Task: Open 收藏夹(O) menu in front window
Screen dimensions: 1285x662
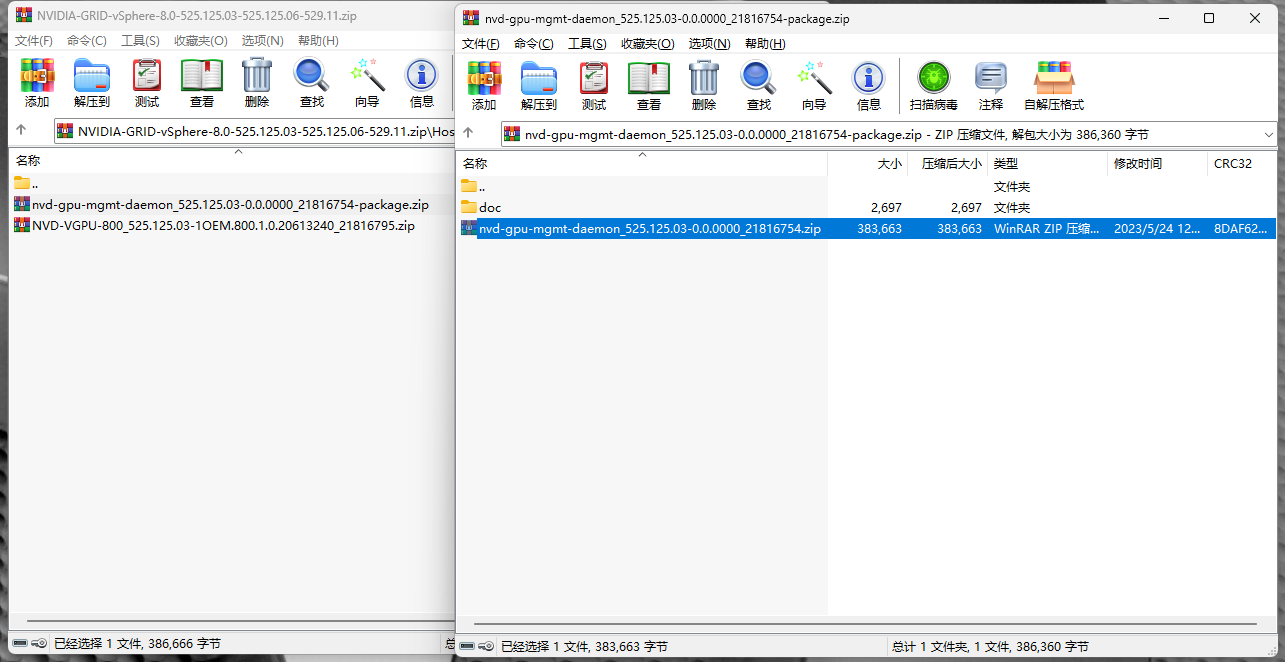Action: click(x=648, y=44)
